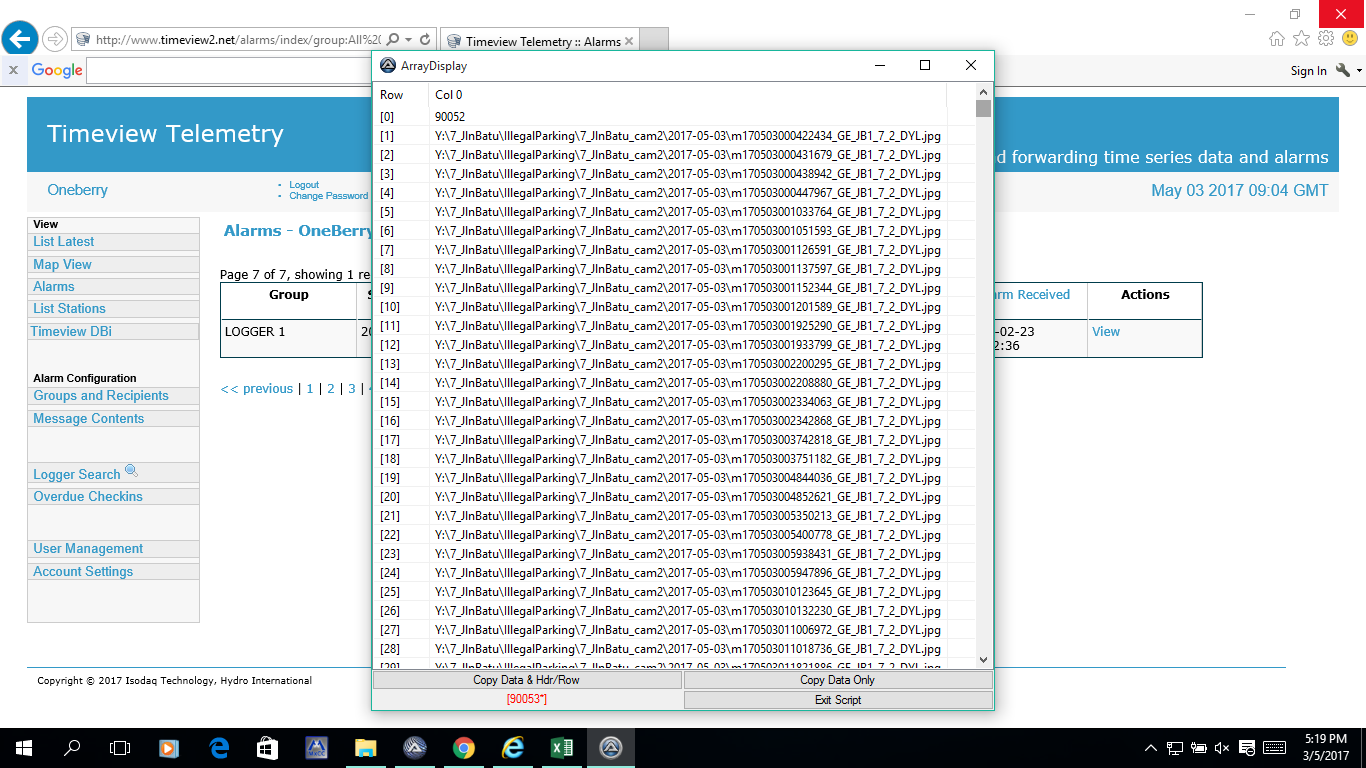Open File Explorer from taskbar

pyautogui.click(x=365, y=747)
